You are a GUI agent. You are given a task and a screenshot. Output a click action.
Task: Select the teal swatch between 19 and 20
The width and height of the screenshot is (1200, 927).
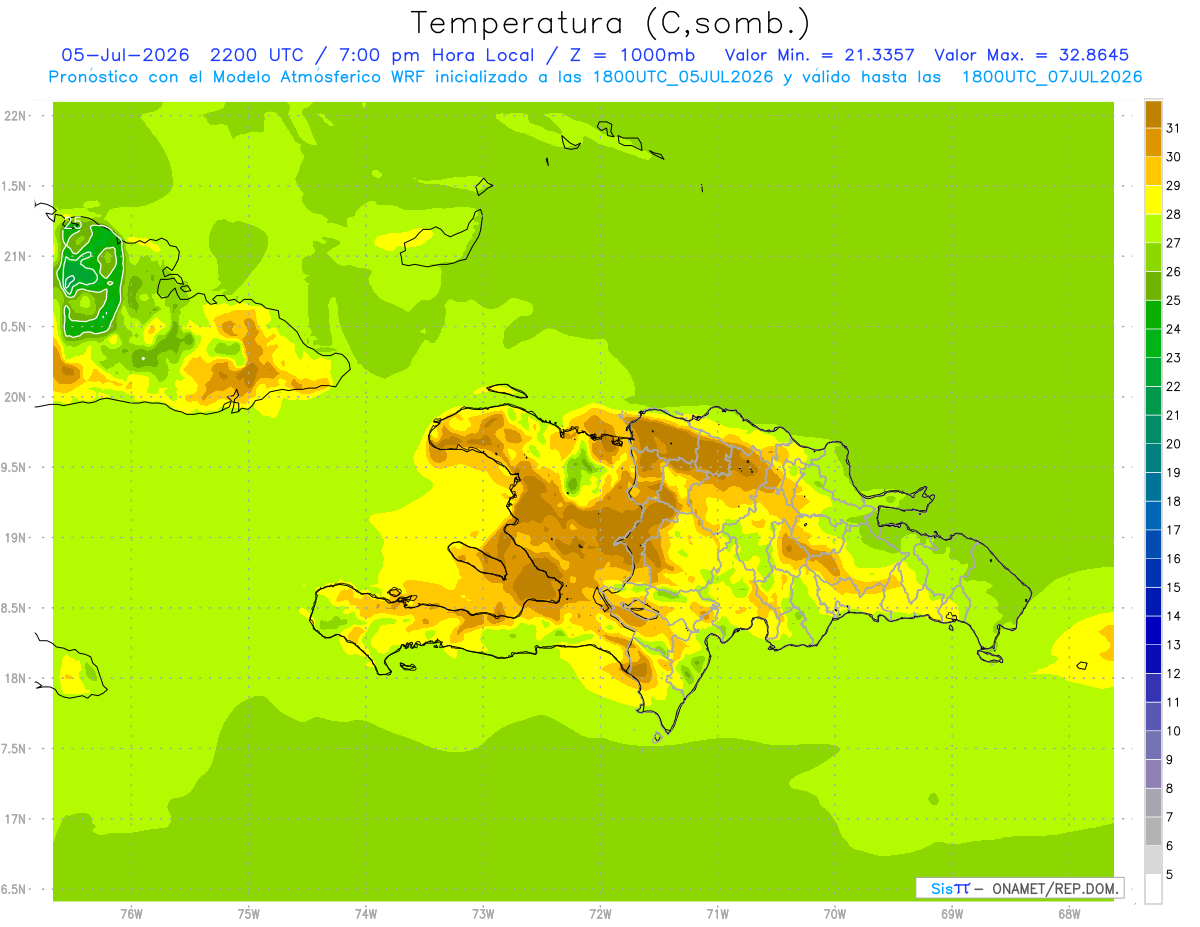(x=1153, y=458)
